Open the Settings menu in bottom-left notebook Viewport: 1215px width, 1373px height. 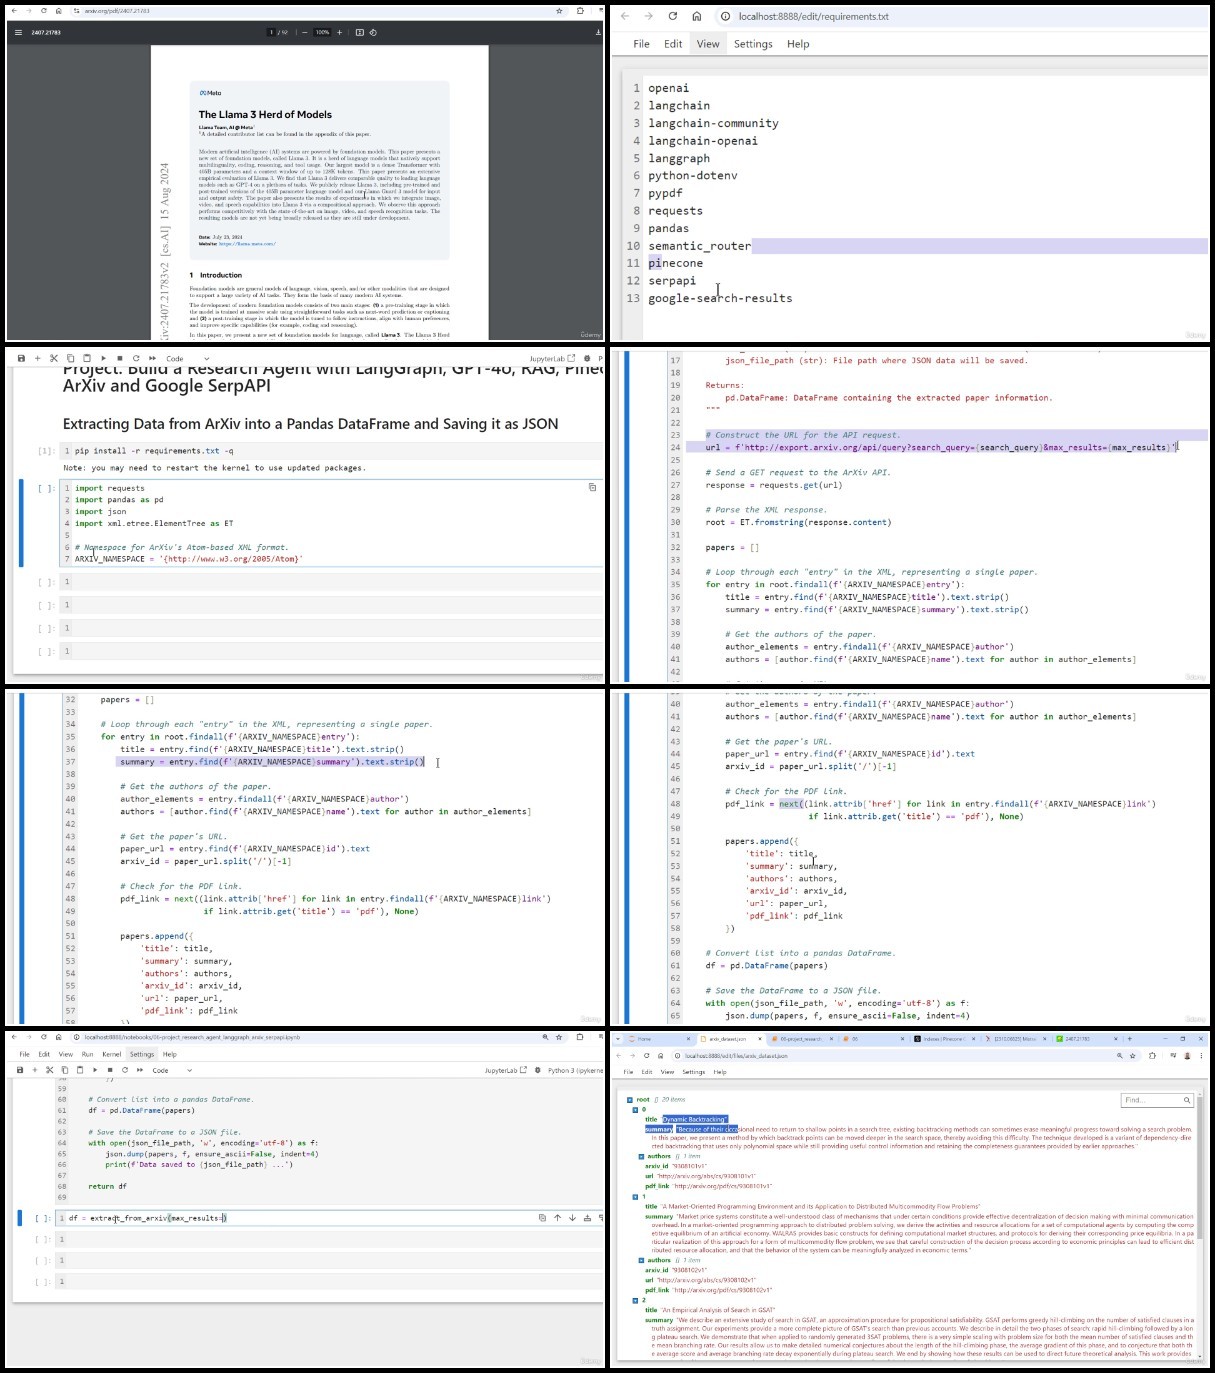142,1054
